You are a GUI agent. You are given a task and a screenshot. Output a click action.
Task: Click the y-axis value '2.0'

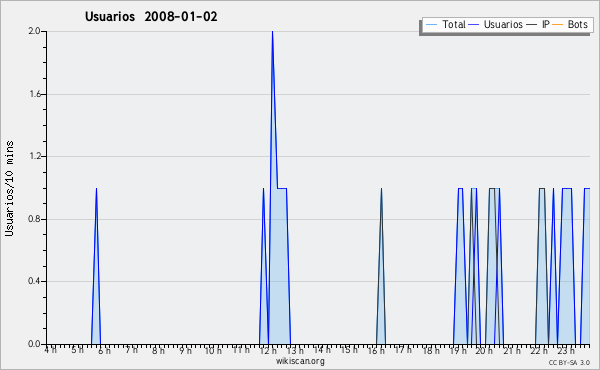click(34, 31)
